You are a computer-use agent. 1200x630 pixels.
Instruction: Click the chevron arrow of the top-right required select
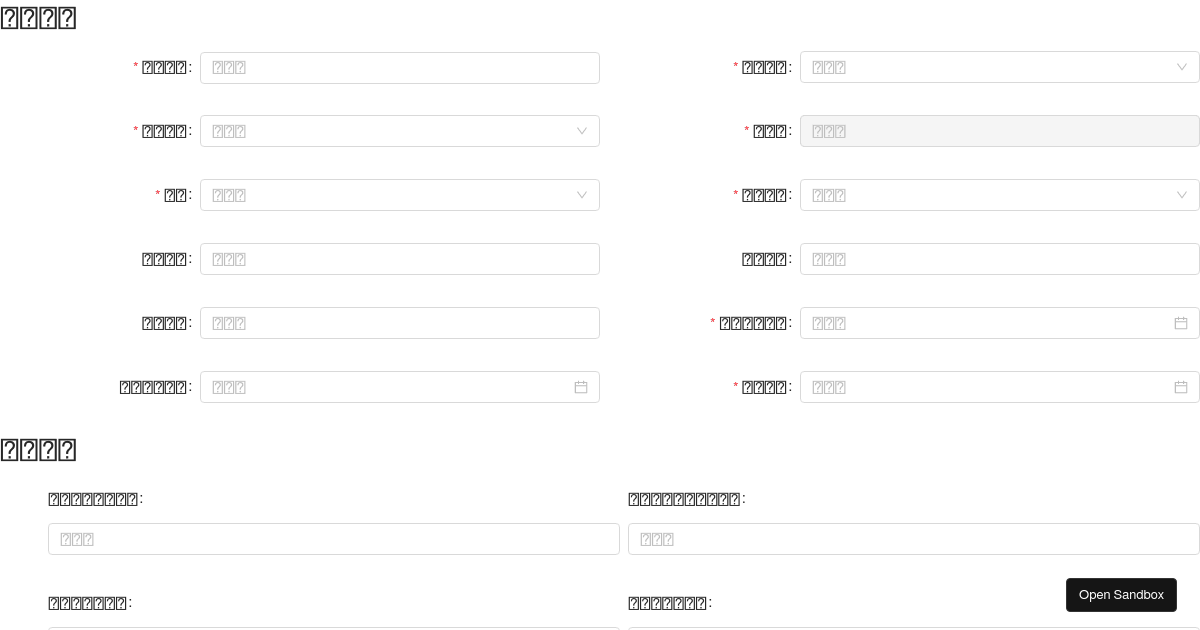point(1181,67)
